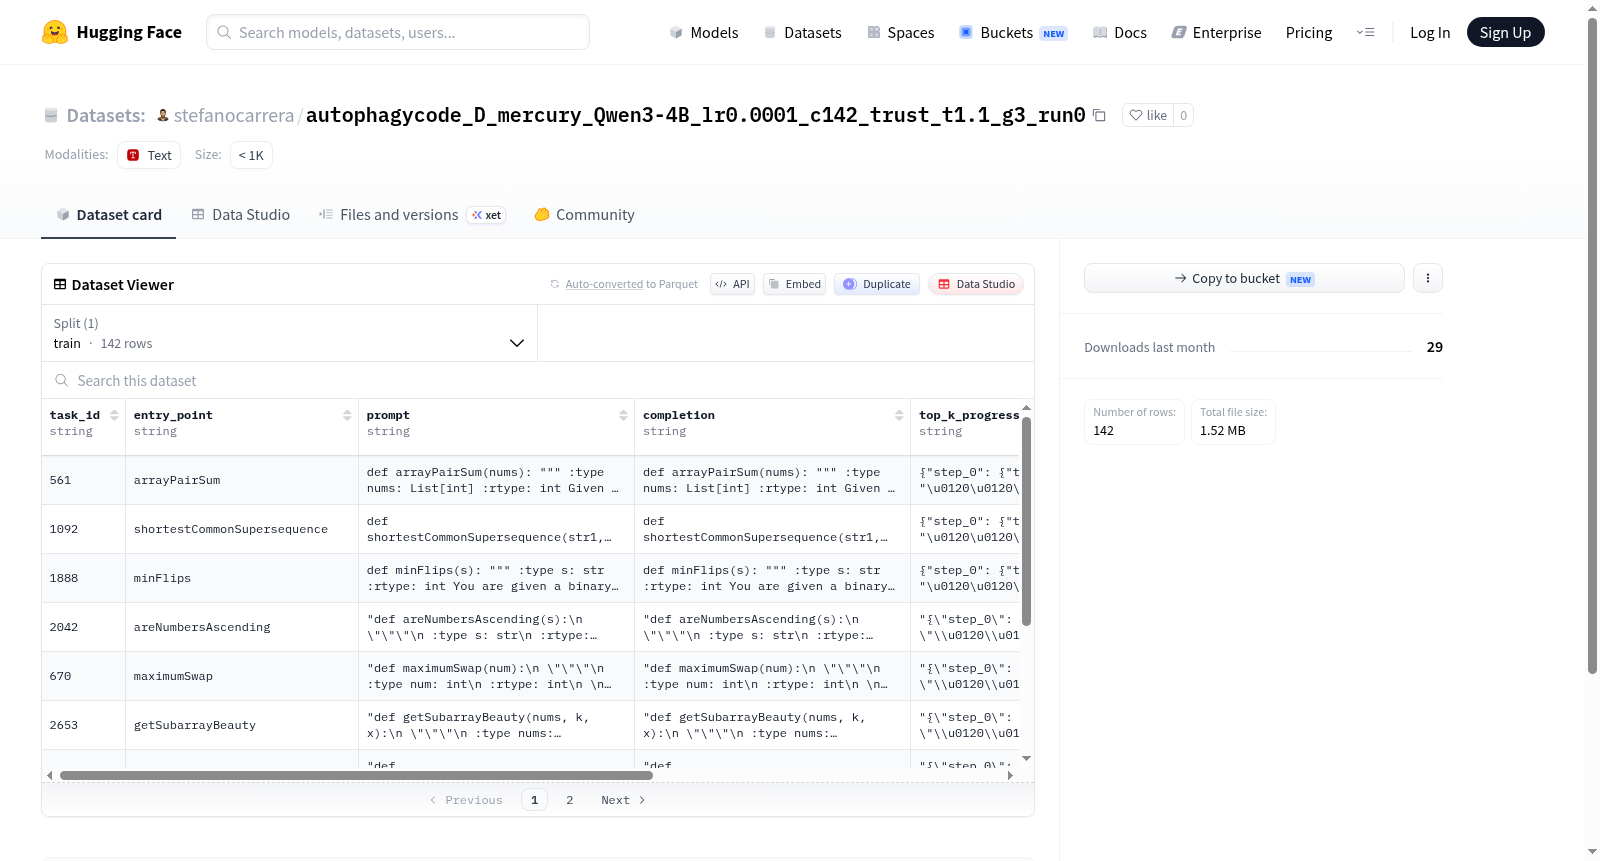
Task: Open the Datasets page
Action: tap(802, 32)
